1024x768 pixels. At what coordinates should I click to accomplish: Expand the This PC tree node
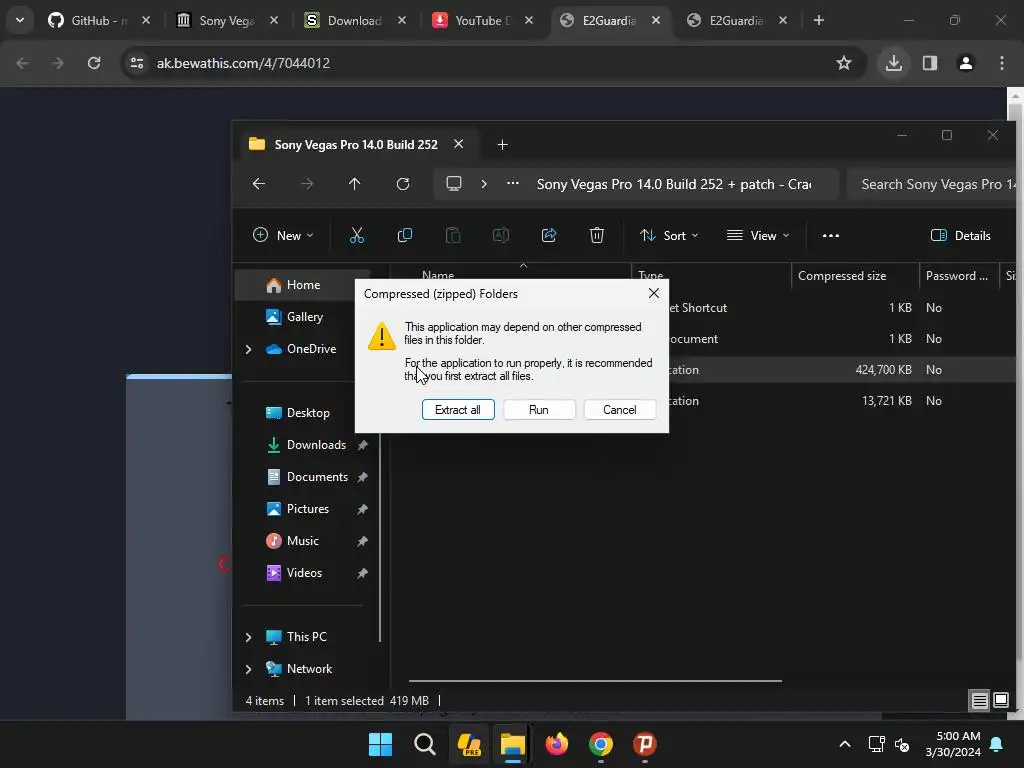click(x=248, y=637)
